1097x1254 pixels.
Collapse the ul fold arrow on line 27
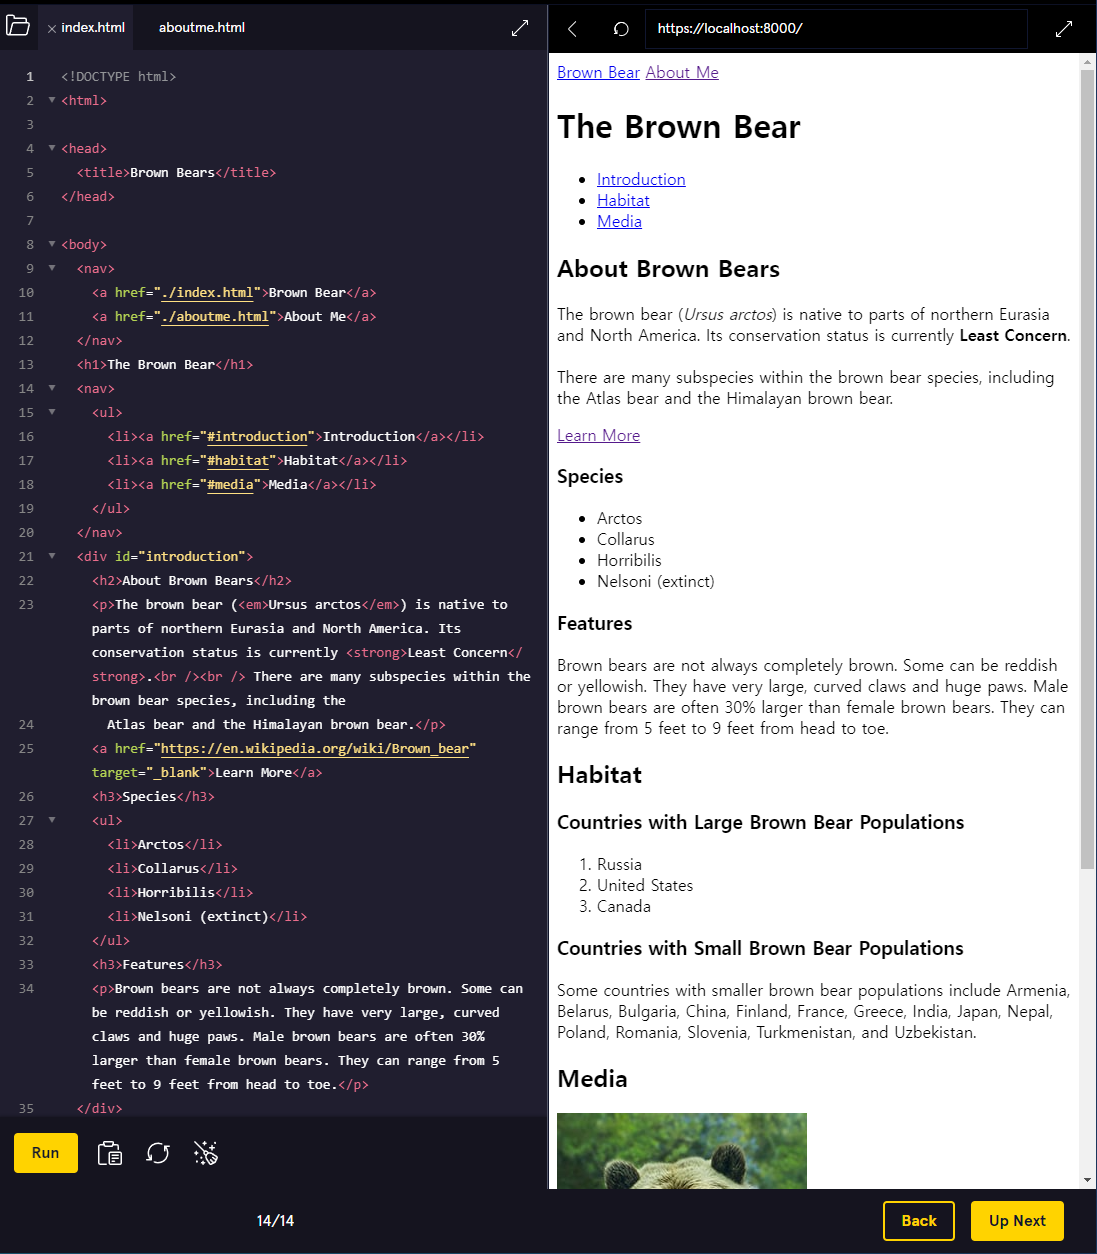(x=52, y=820)
